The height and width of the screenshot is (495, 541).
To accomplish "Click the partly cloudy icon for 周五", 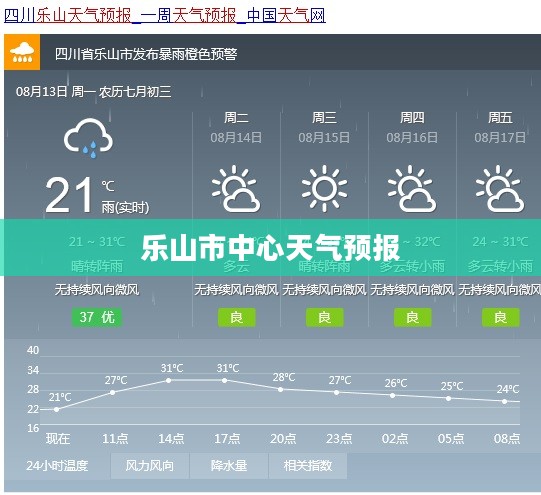I will click(500, 188).
